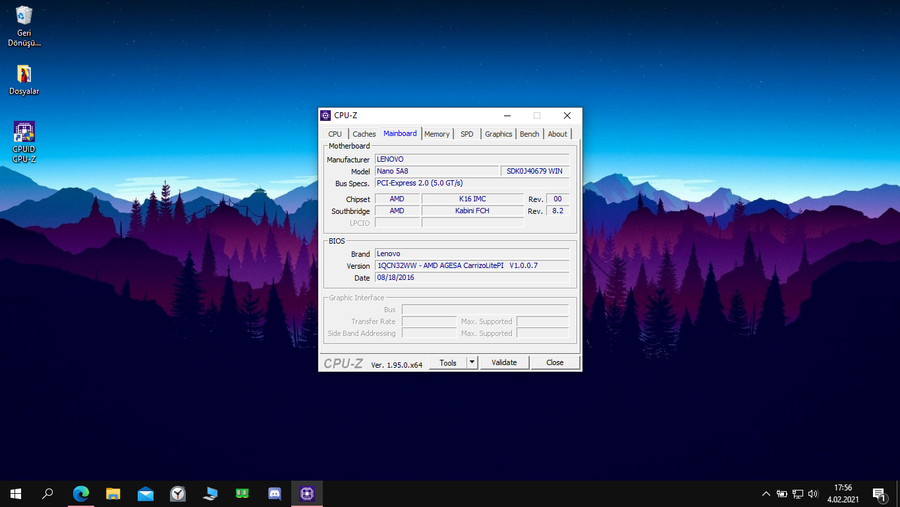Click the CPU-Z title bar app icon
Image resolution: width=900 pixels, height=507 pixels.
(x=325, y=115)
